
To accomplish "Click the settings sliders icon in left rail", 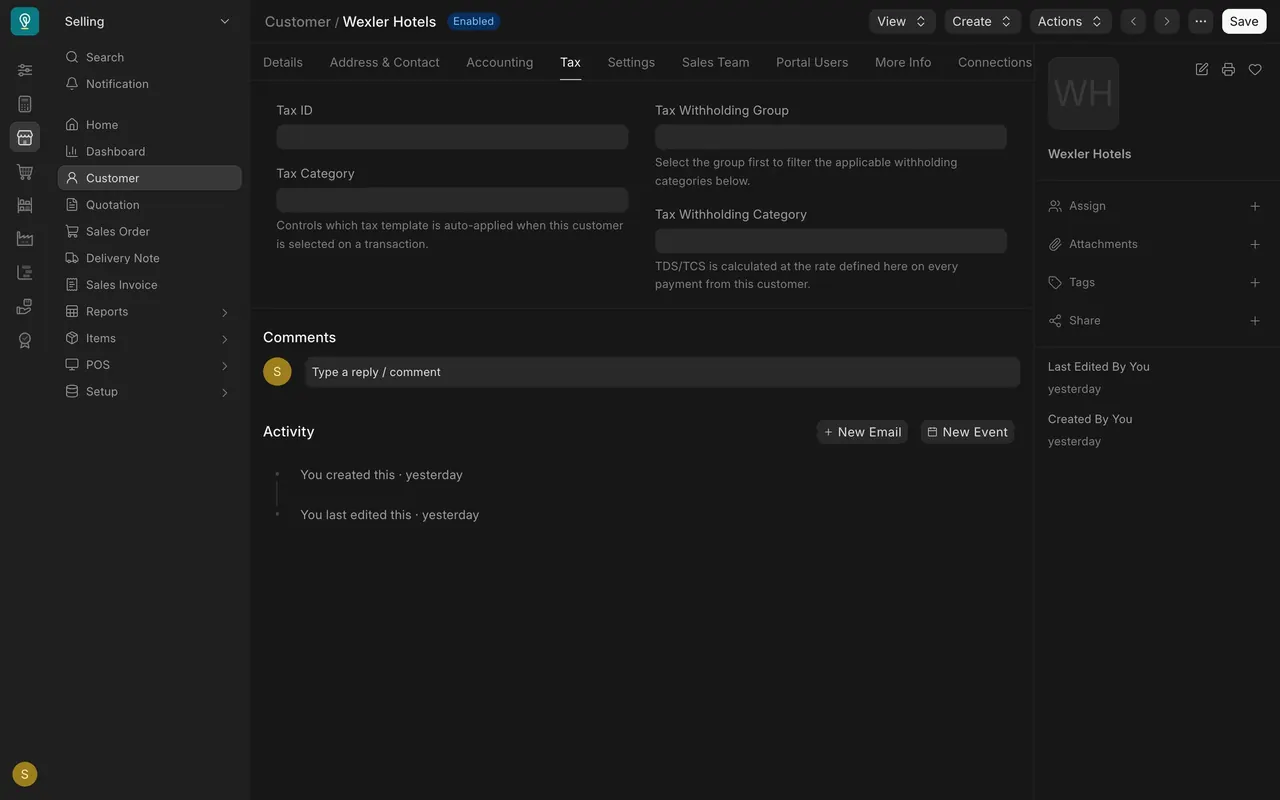I will tap(25, 70).
